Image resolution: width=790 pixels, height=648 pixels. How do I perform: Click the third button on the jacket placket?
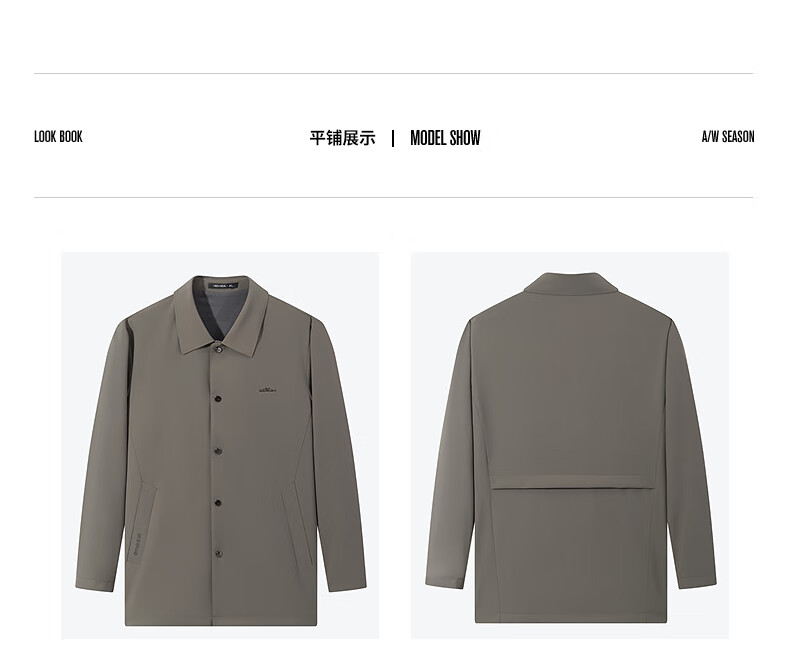[219, 451]
